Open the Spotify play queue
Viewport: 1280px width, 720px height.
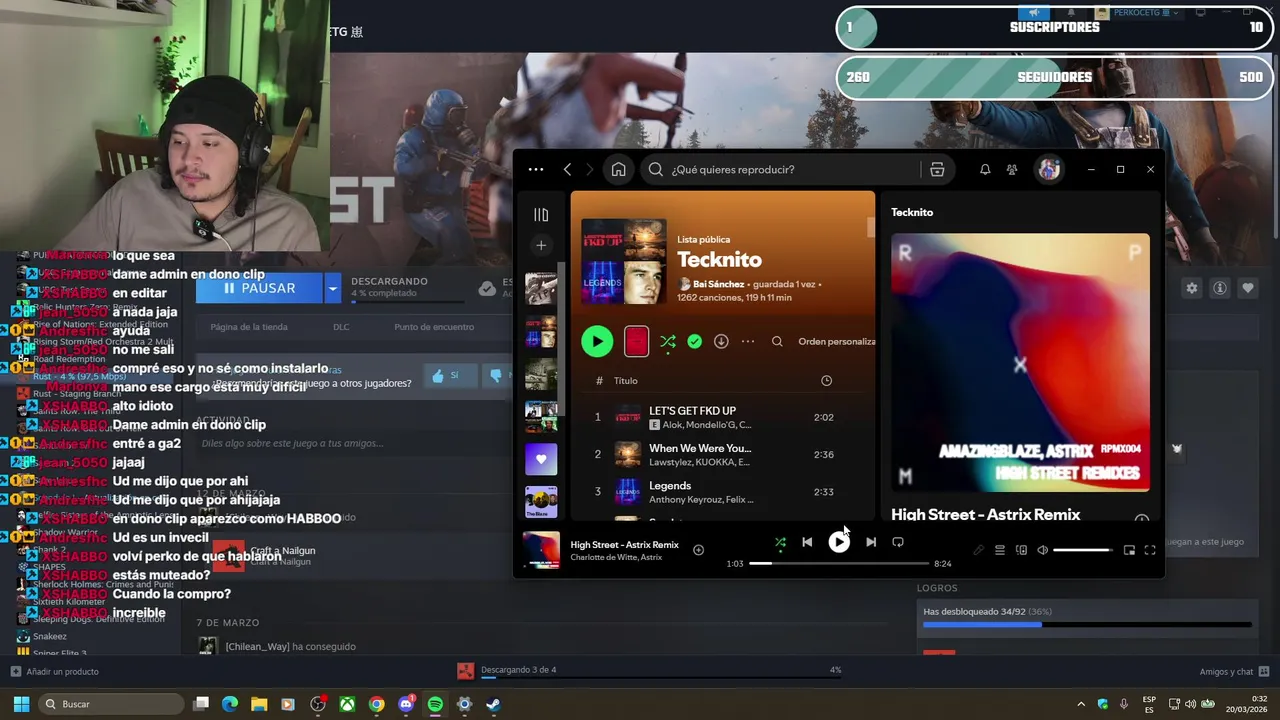point(999,550)
